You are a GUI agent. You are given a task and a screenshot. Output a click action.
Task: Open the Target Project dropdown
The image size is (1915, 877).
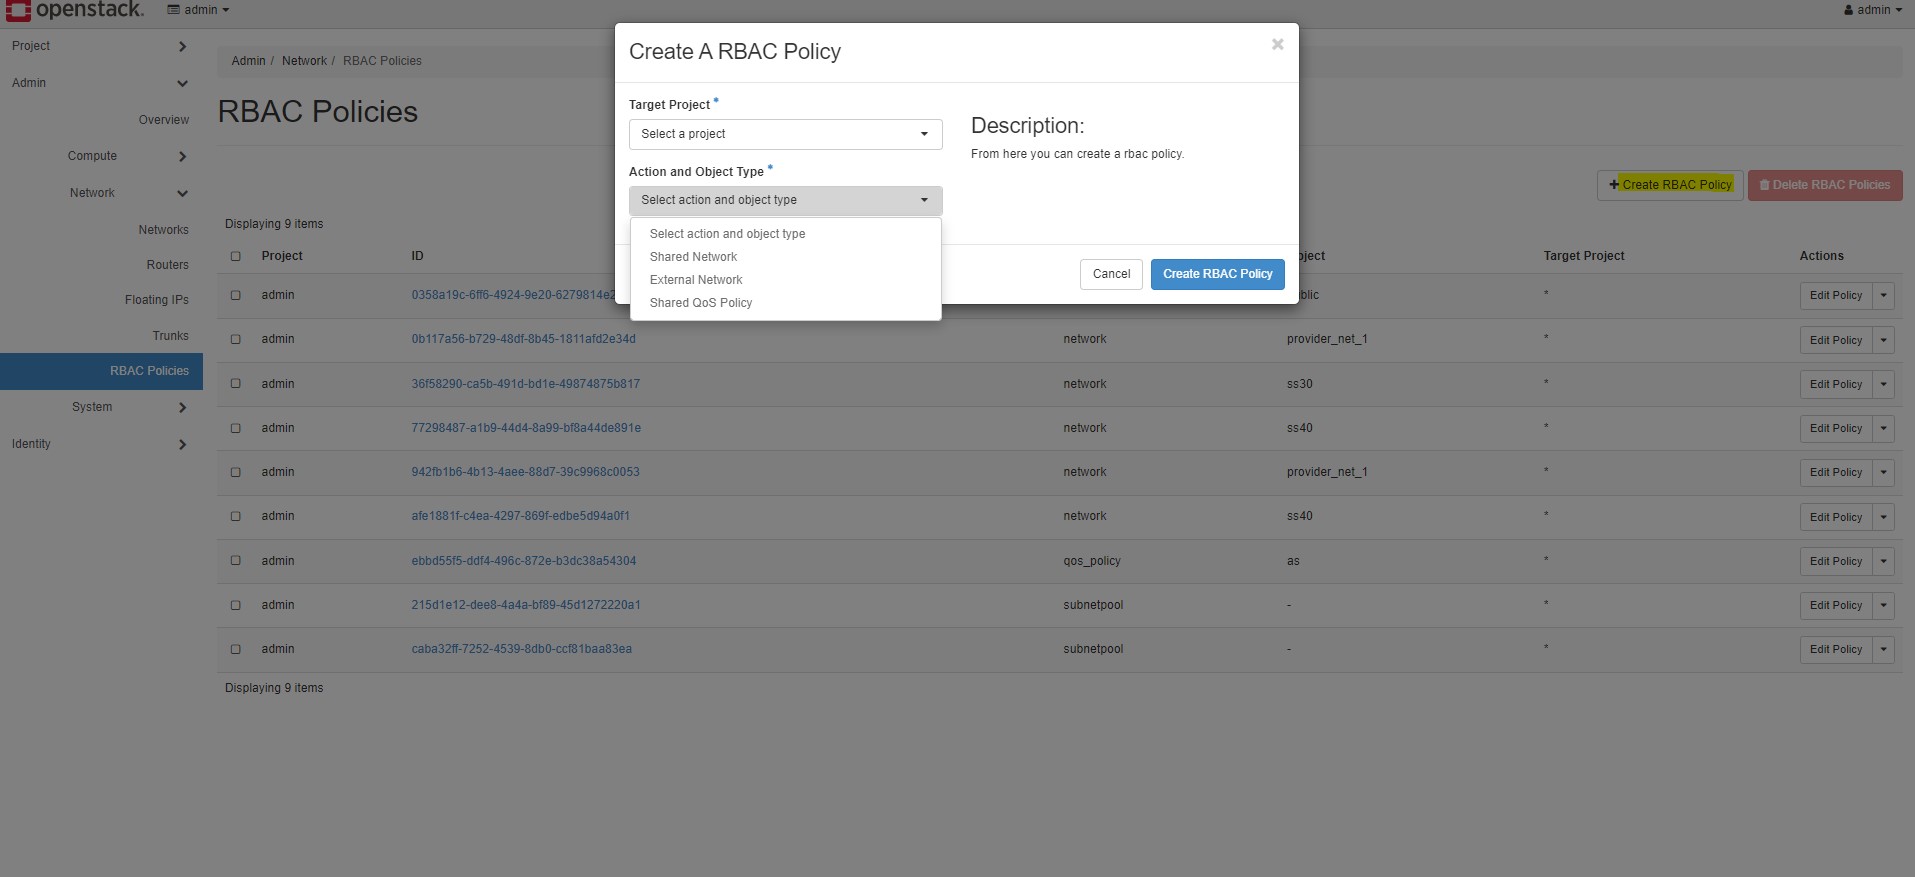[785, 134]
